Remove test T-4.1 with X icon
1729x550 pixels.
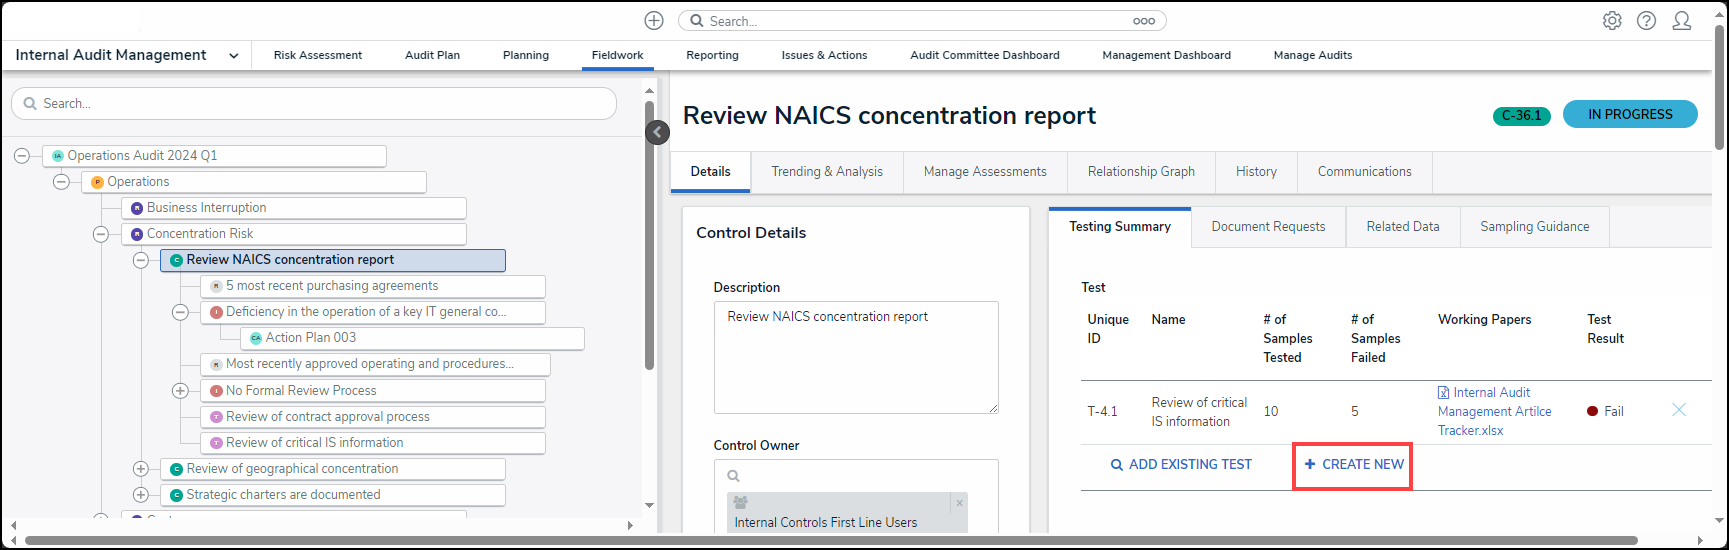1679,410
